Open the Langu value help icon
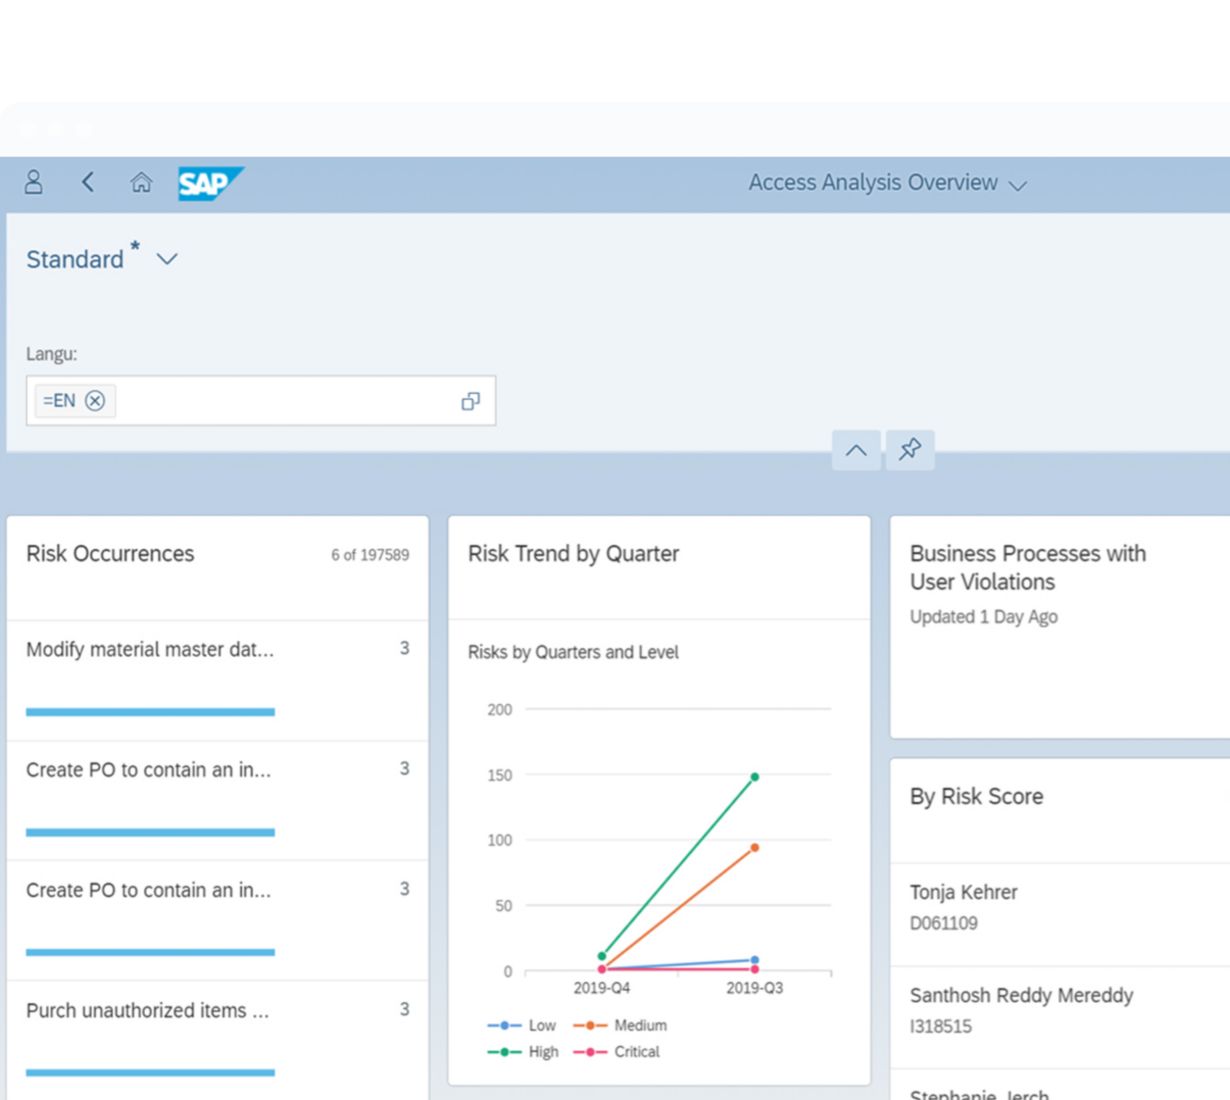This screenshot has height=1100, width=1230. pyautogui.click(x=470, y=401)
